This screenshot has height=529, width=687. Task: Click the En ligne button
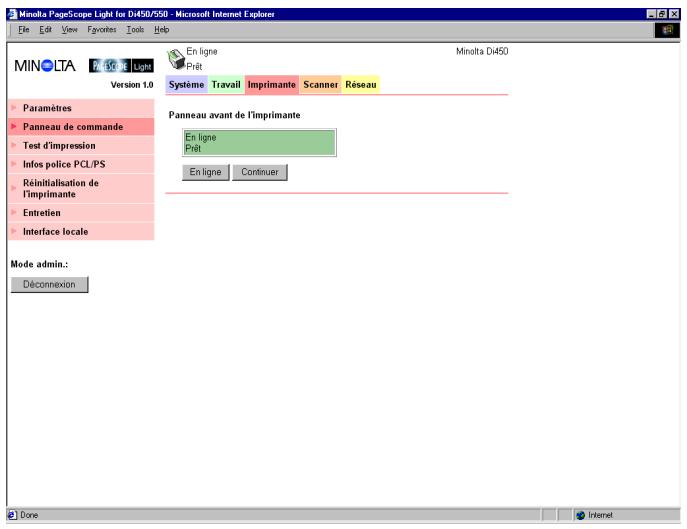[205, 172]
